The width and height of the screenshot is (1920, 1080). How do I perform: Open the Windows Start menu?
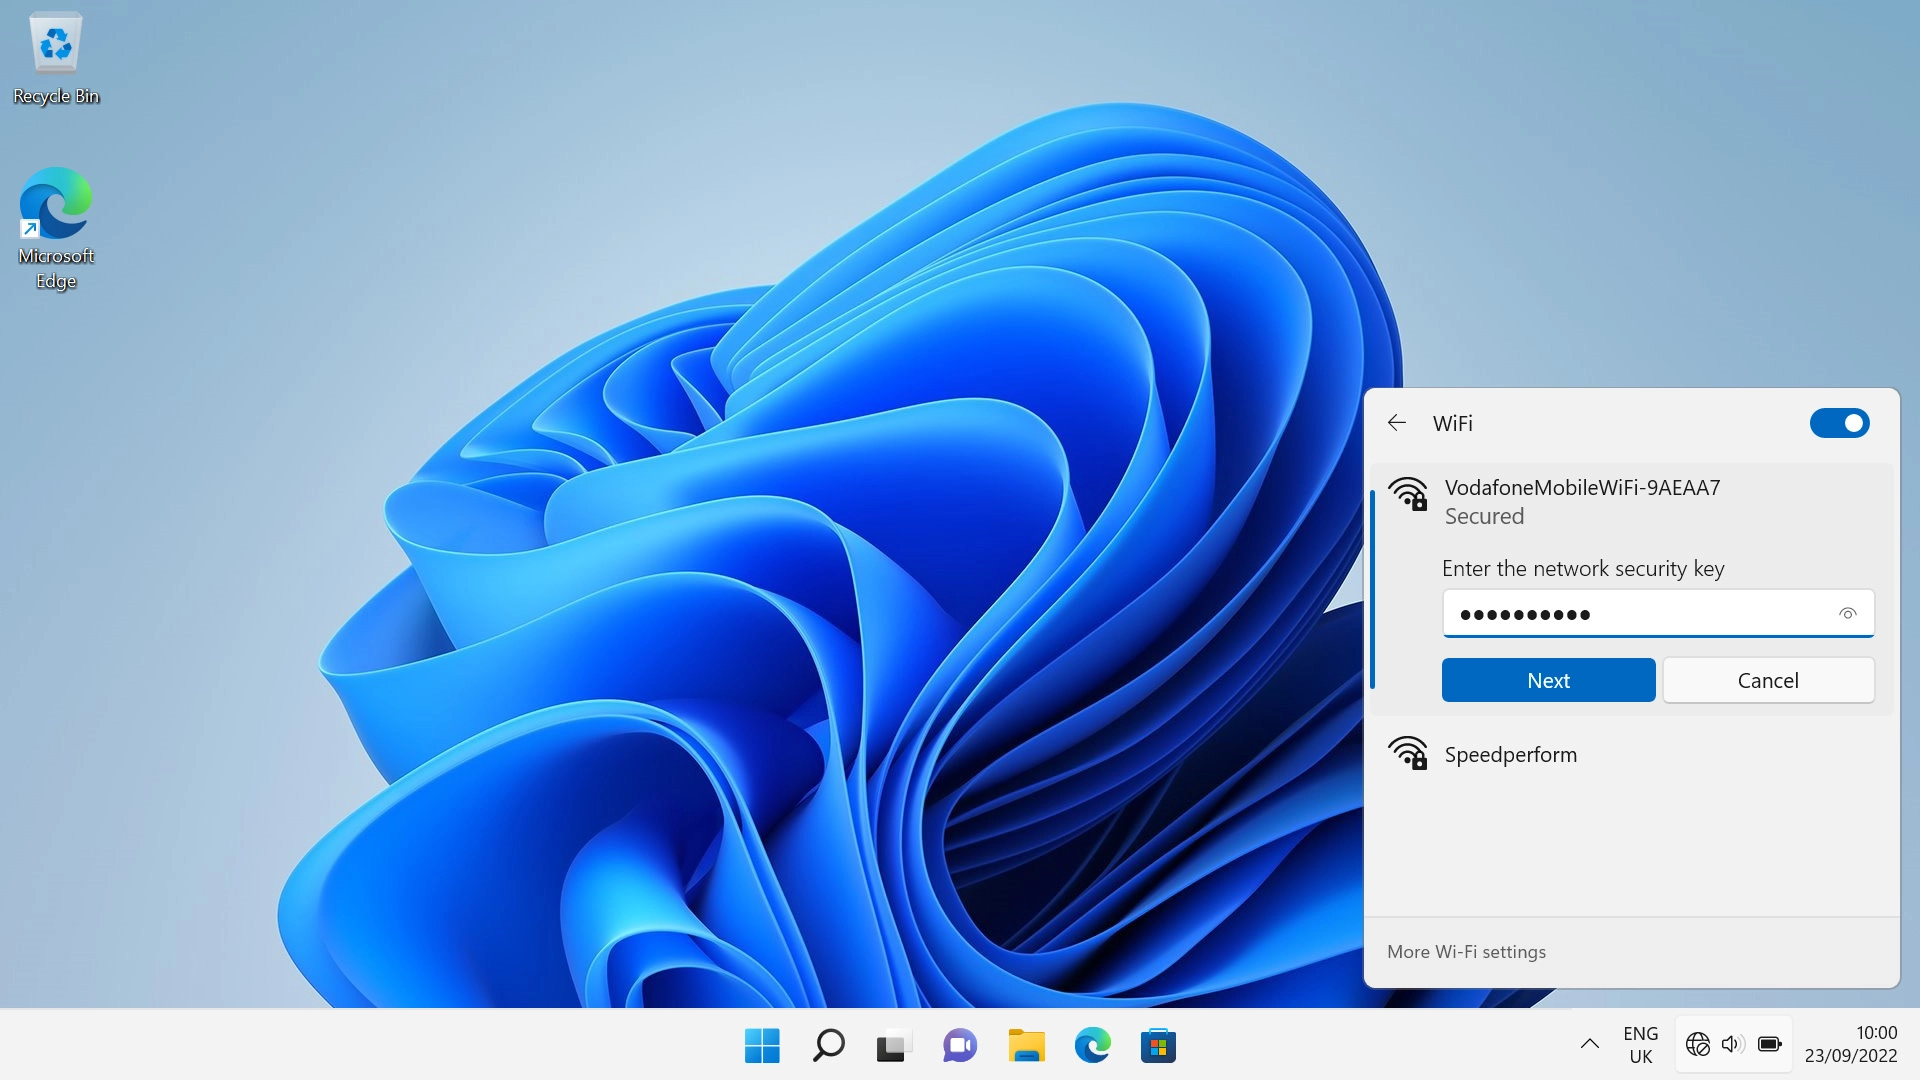[x=762, y=1046]
